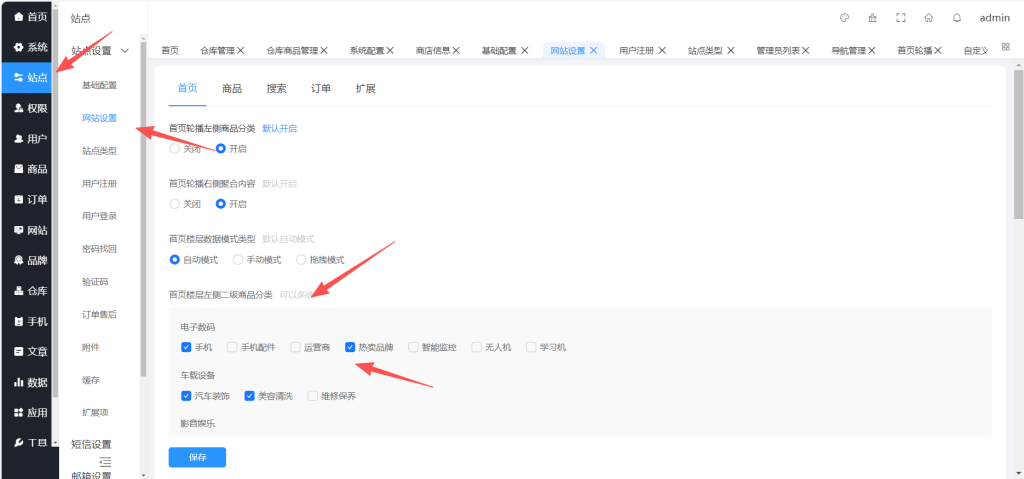Open notifications bell icon
This screenshot has height=479, width=1024.
[957, 18]
